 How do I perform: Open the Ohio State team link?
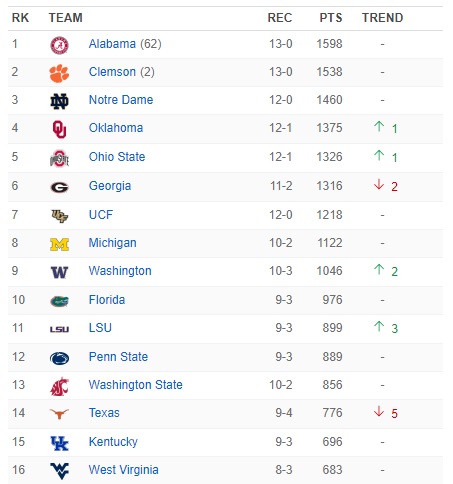click(117, 157)
